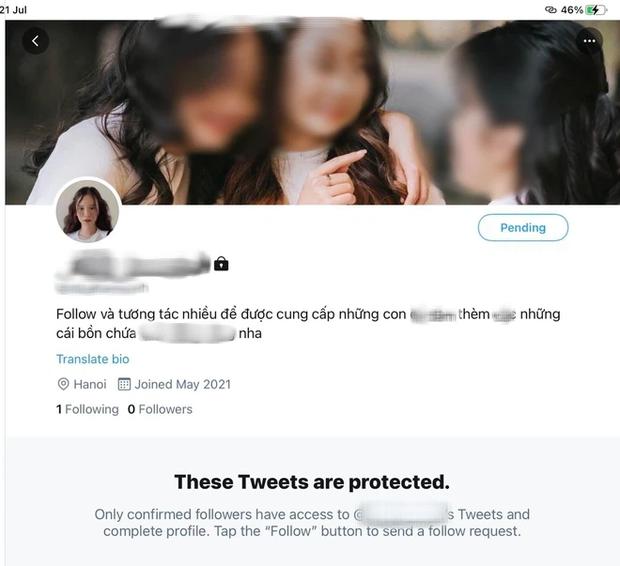Image resolution: width=620 pixels, height=566 pixels.
Task: Tap the personal hotspot link icon
Action: coord(550,10)
